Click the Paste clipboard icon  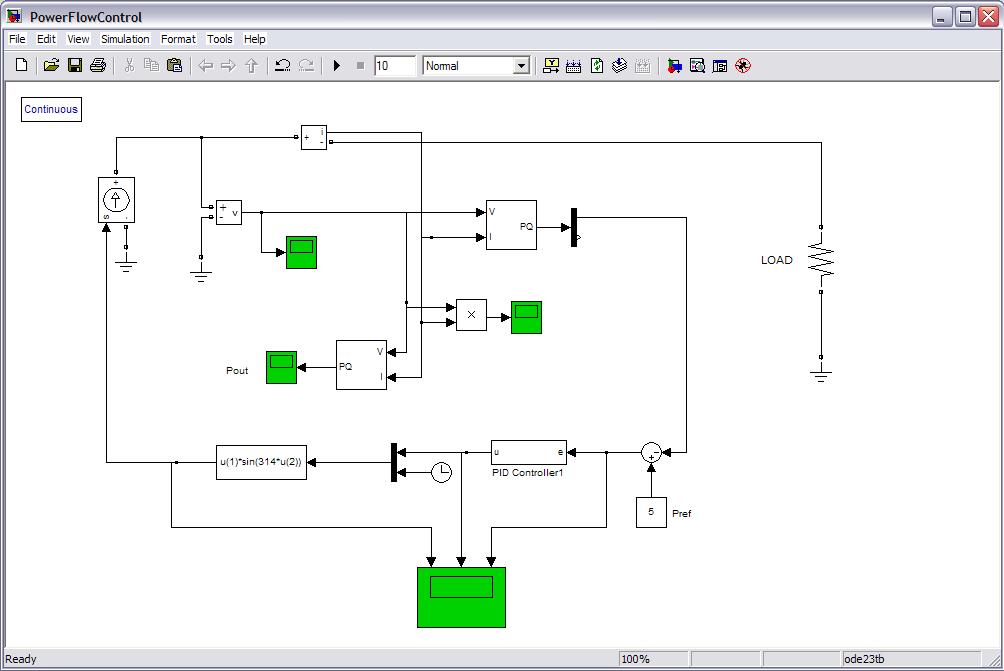click(175, 66)
